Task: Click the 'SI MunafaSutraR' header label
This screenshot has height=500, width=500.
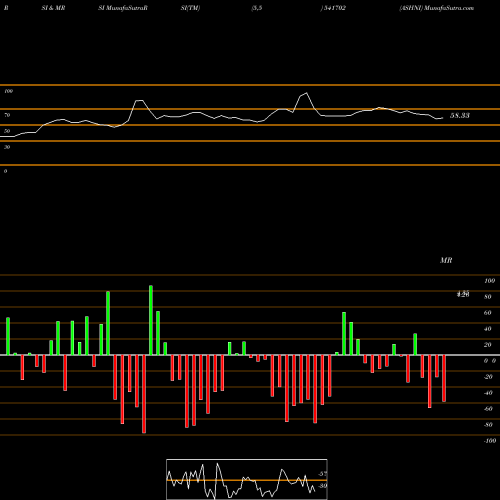Action: pyautogui.click(x=123, y=8)
